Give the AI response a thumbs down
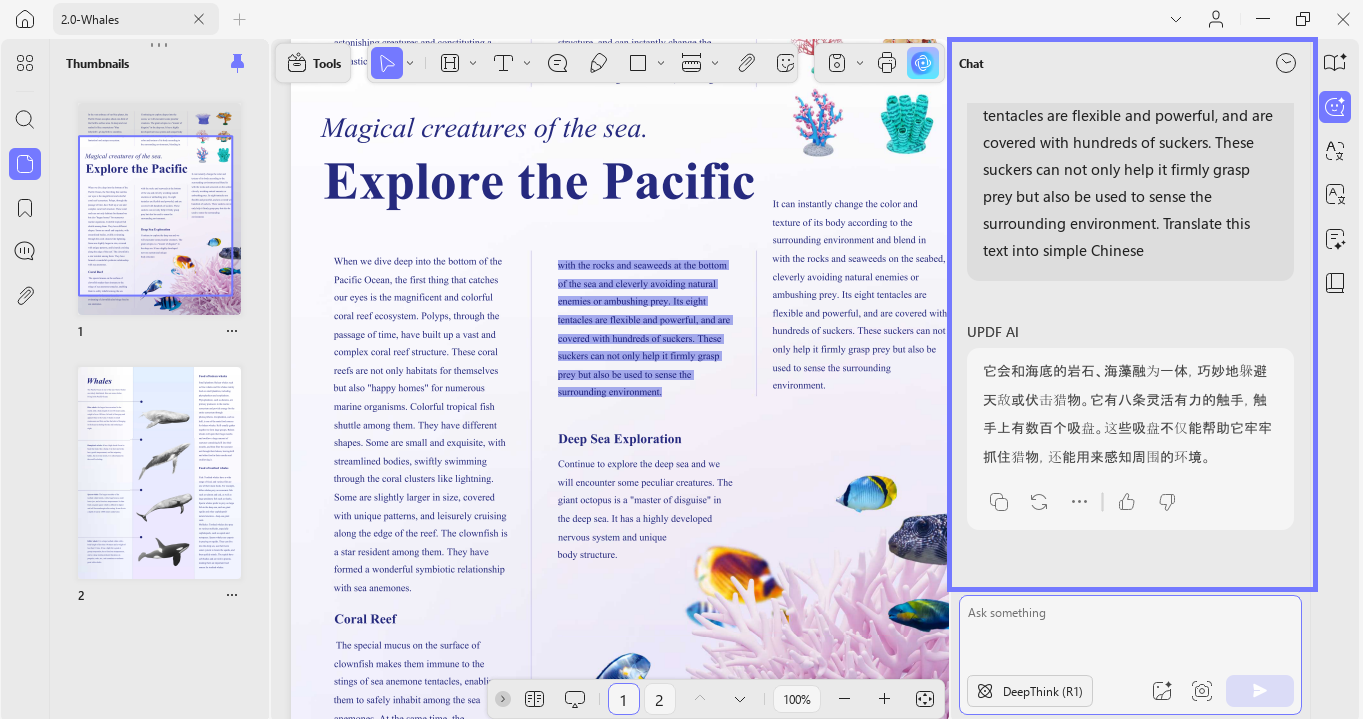Screen dimensions: 1363x719 [x=1167, y=502]
